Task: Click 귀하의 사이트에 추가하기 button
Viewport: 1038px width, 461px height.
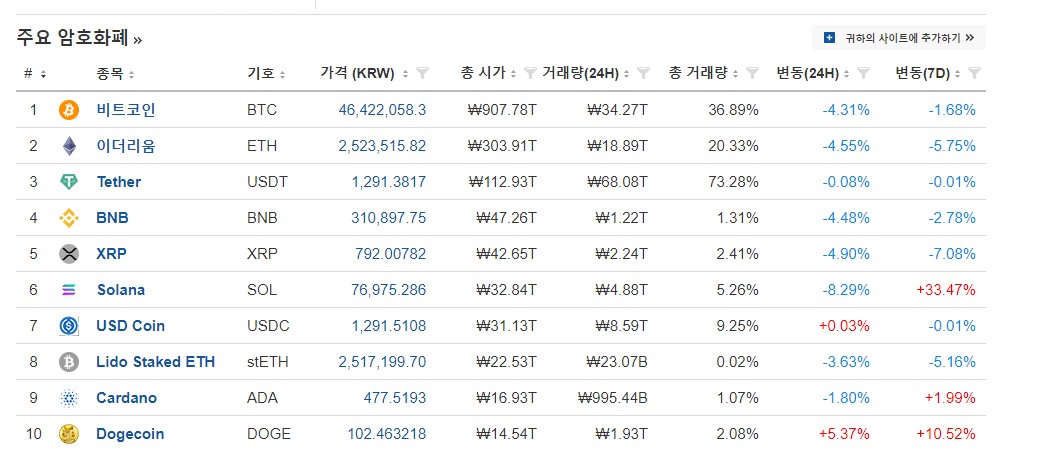Action: (899, 38)
